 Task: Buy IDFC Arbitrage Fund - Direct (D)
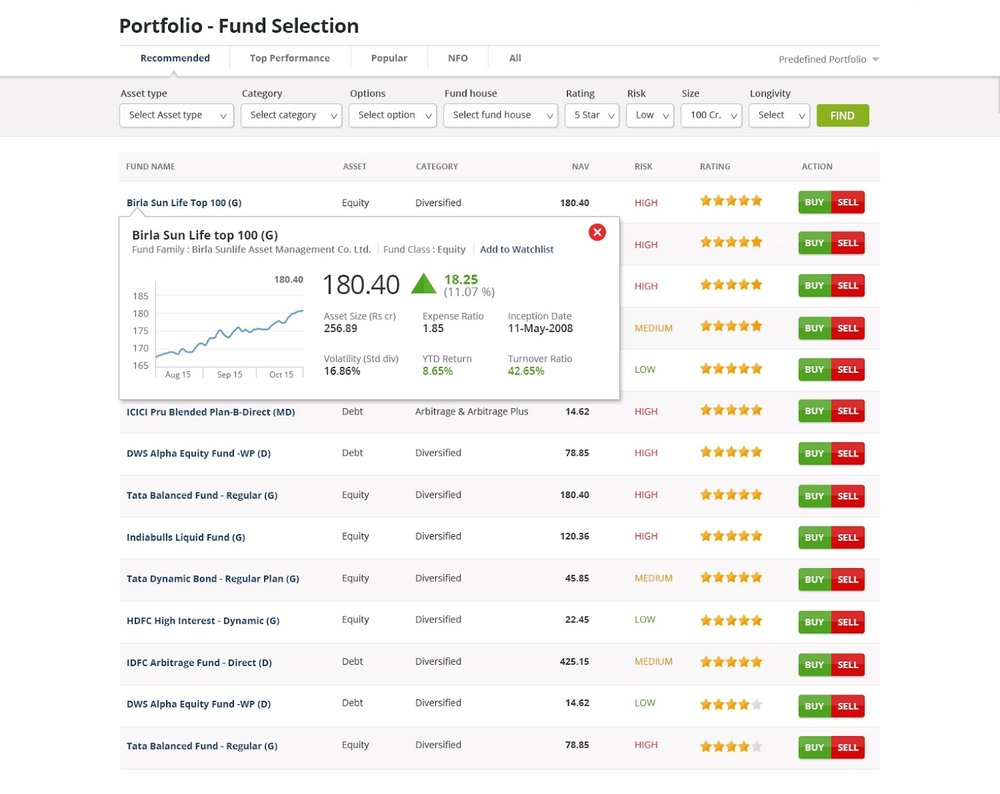[x=814, y=665]
